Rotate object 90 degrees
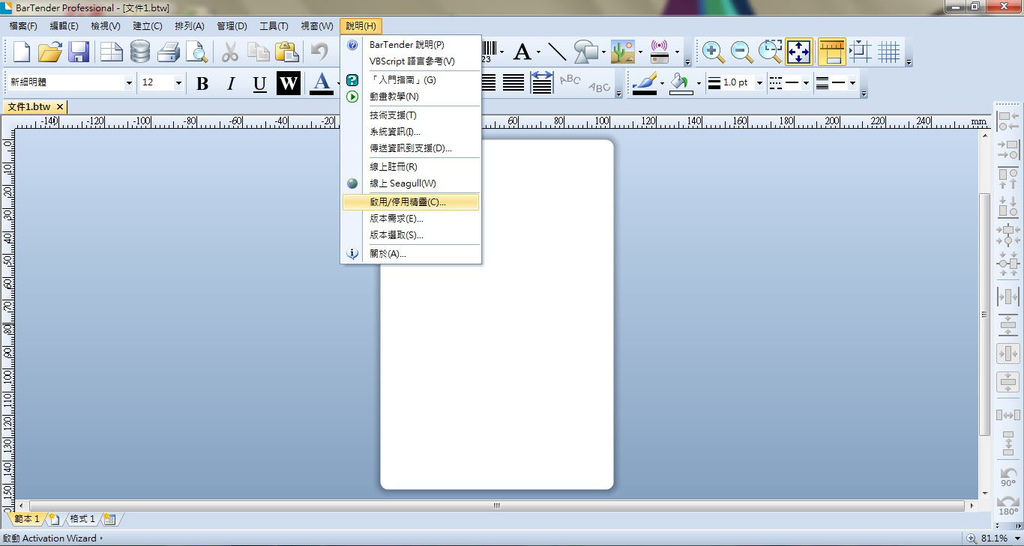This screenshot has height=546, width=1024. [1008, 475]
